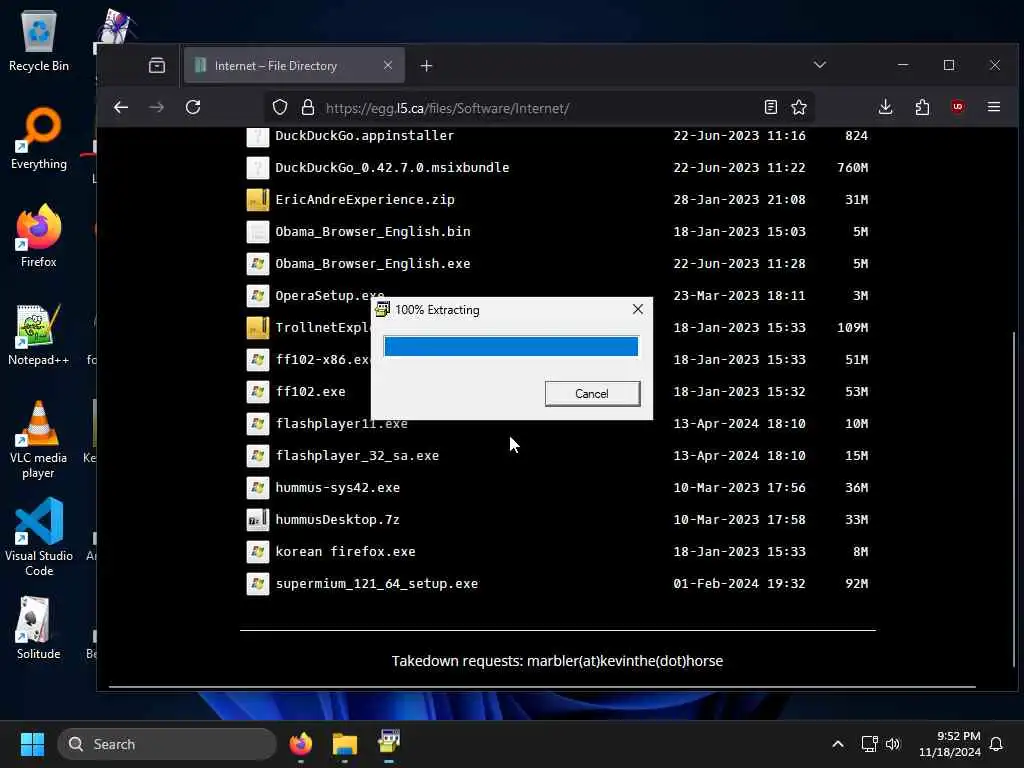Click the Firefox taskbar icon

(301, 744)
